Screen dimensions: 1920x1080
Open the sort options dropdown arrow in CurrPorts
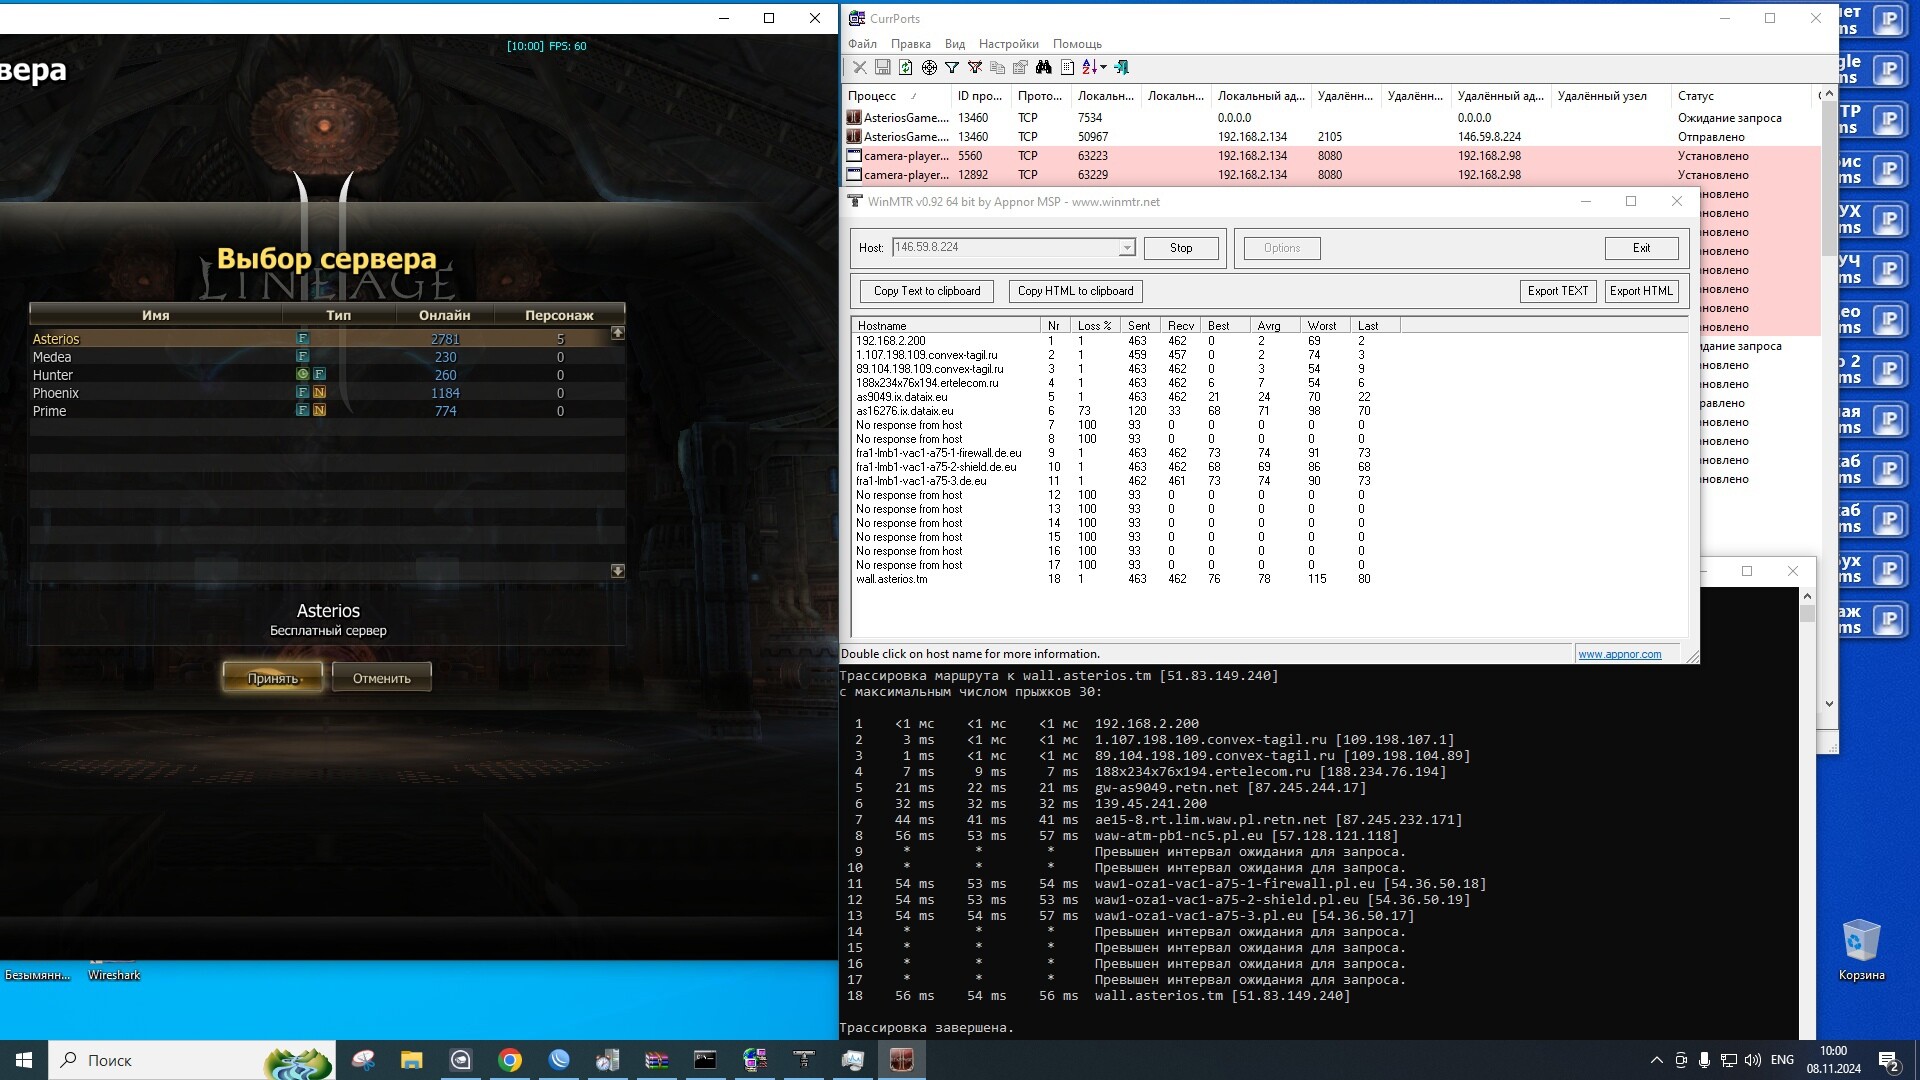(x=1103, y=67)
